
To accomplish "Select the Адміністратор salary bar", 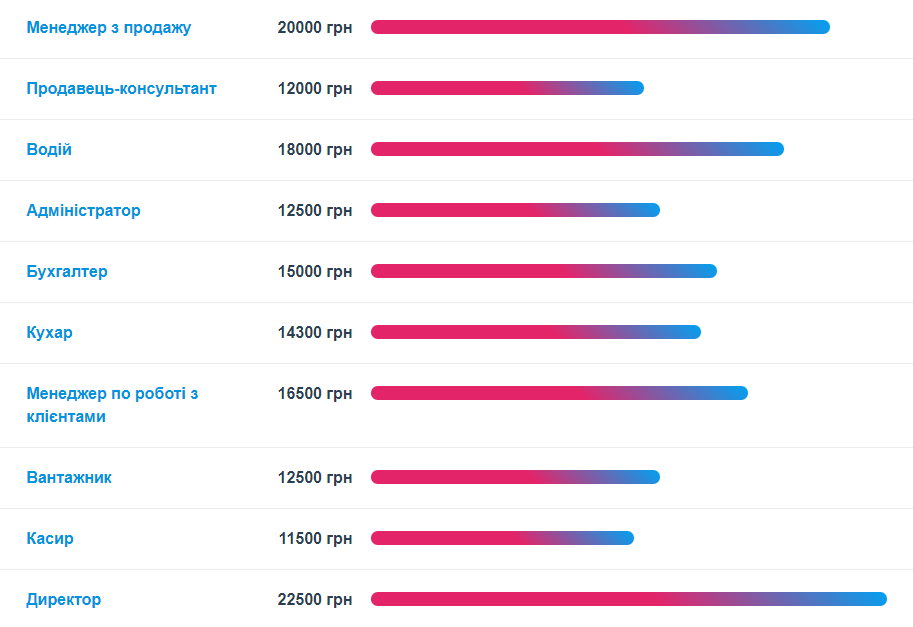I will [x=515, y=210].
